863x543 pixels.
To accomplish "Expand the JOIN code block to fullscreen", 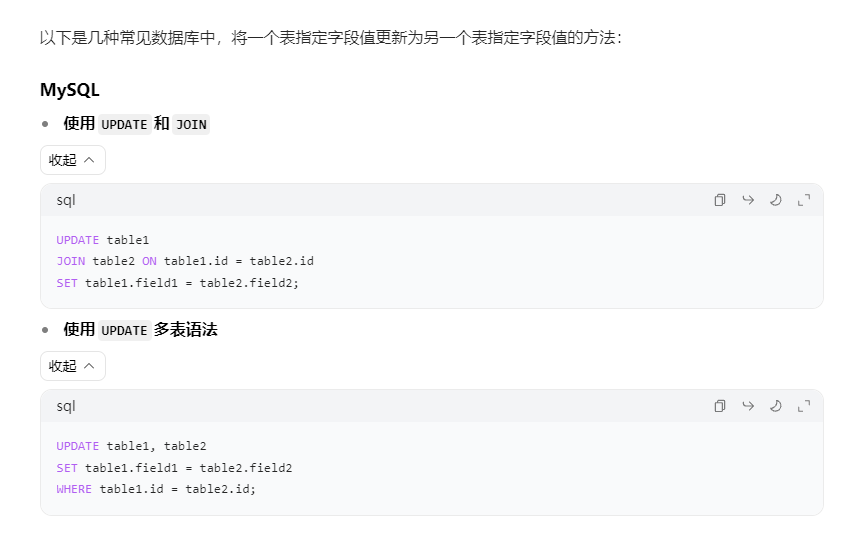I will click(x=803, y=200).
